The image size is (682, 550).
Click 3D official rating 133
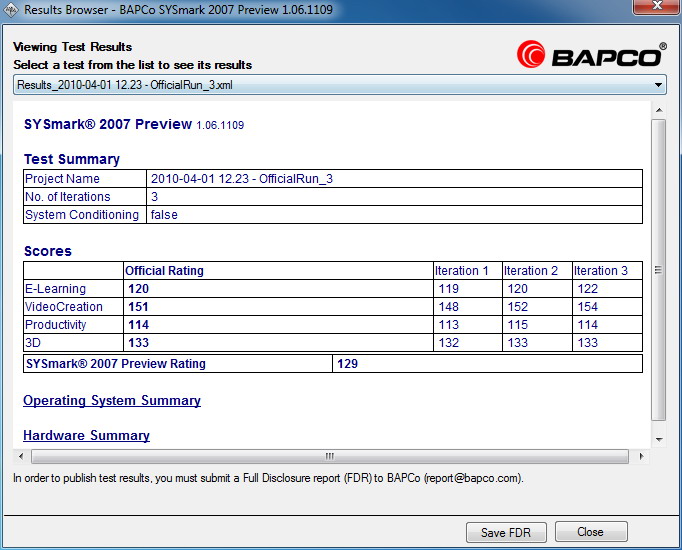point(138,343)
